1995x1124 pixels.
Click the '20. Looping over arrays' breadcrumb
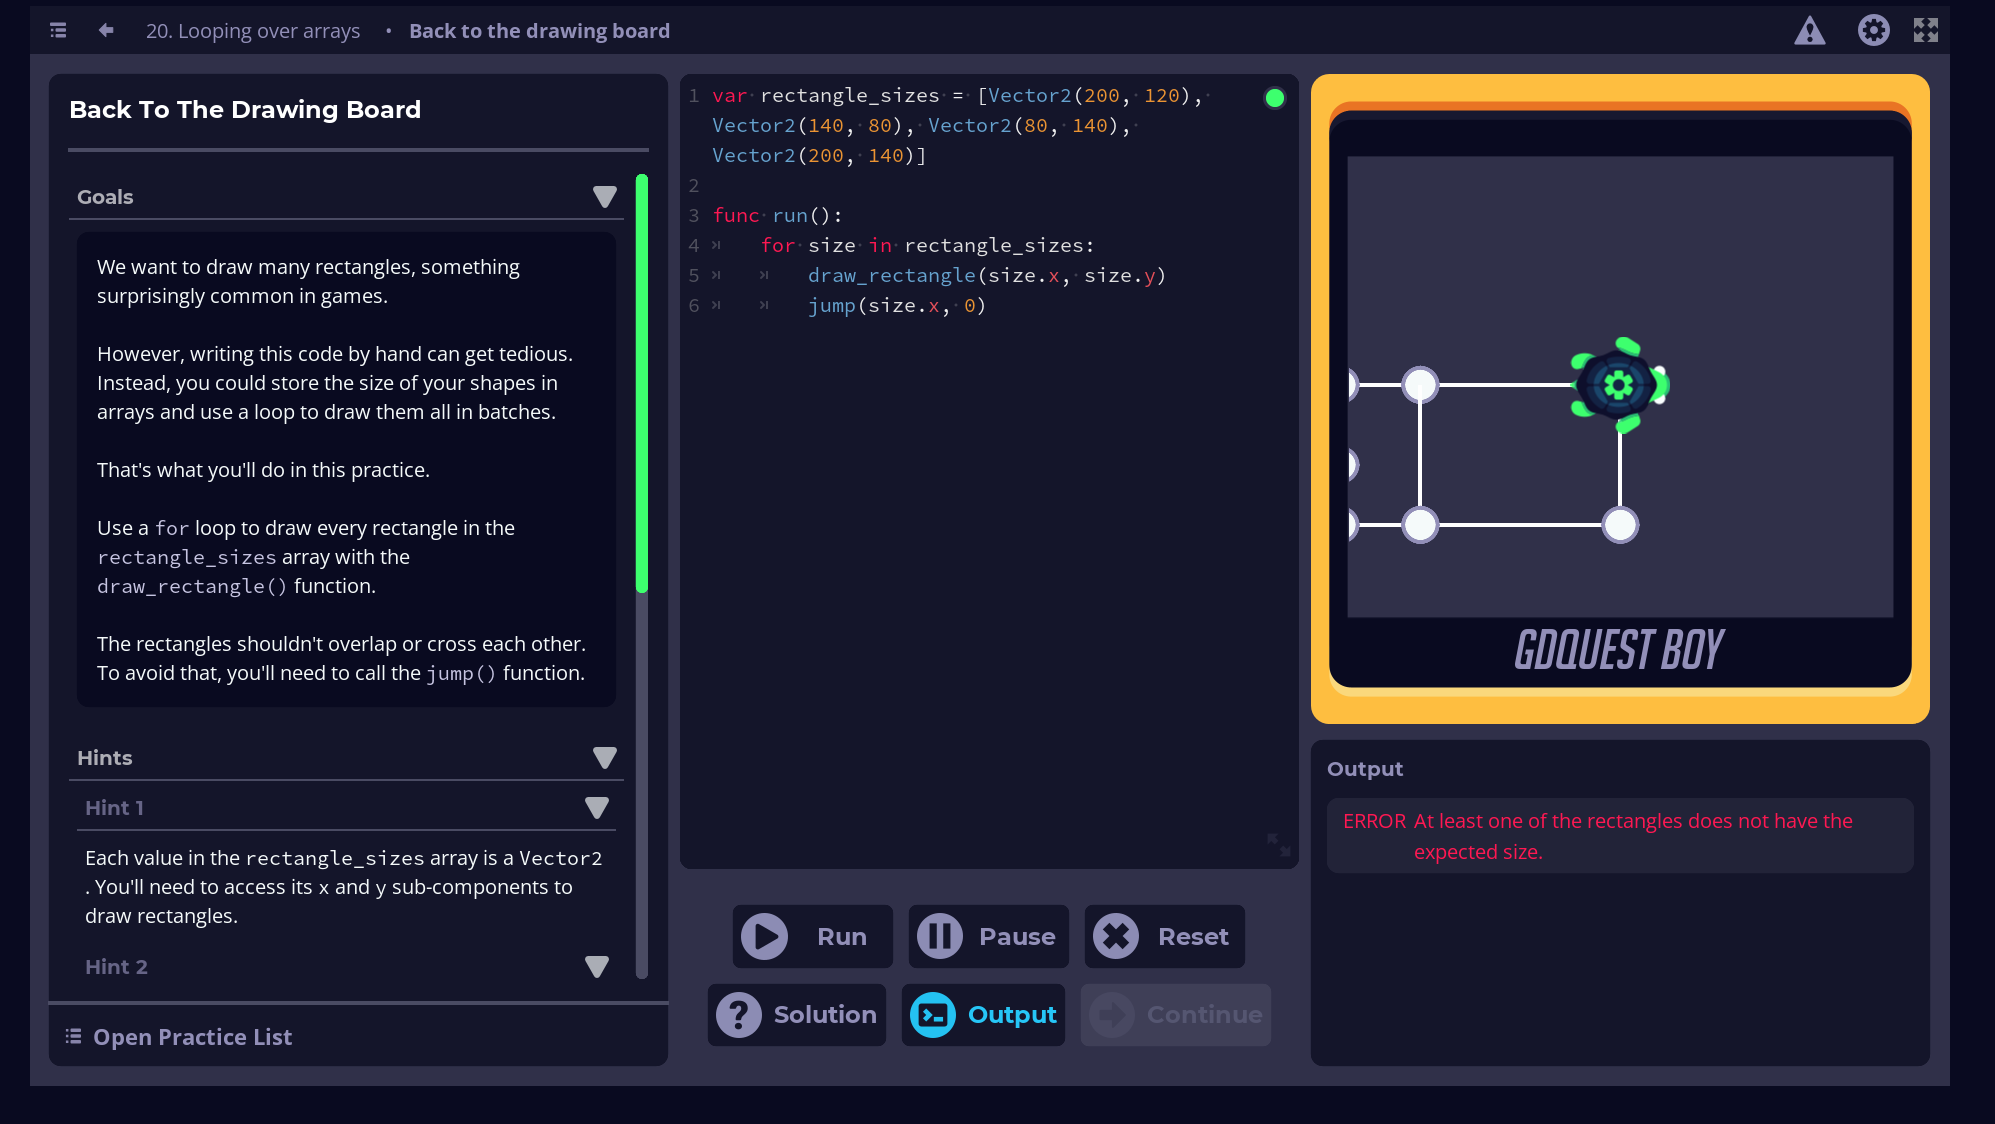pyautogui.click(x=253, y=31)
